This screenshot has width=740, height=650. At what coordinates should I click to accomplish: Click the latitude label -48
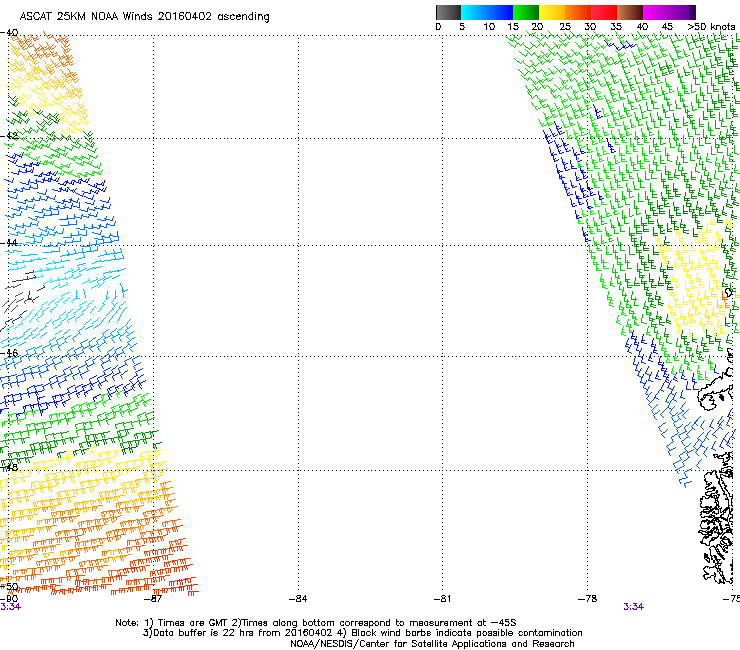9,467
